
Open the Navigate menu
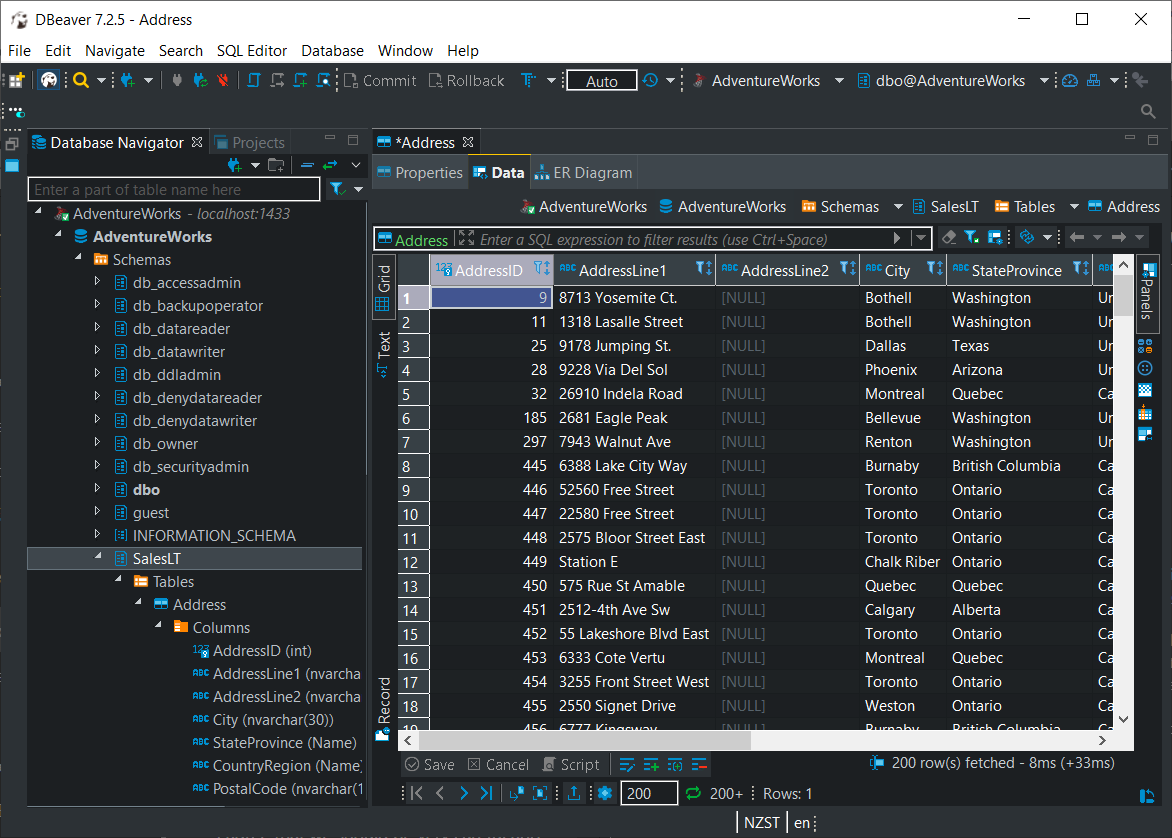pyautogui.click(x=114, y=51)
